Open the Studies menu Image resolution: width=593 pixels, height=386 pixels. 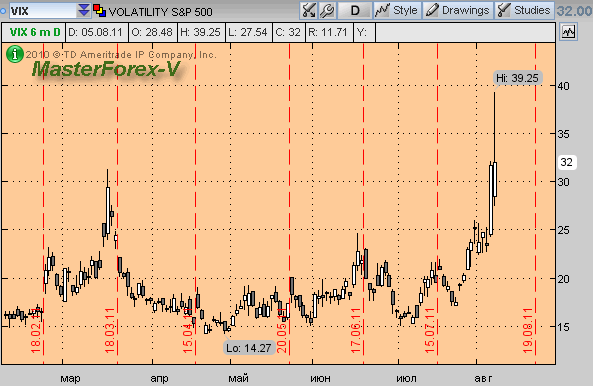[524, 10]
